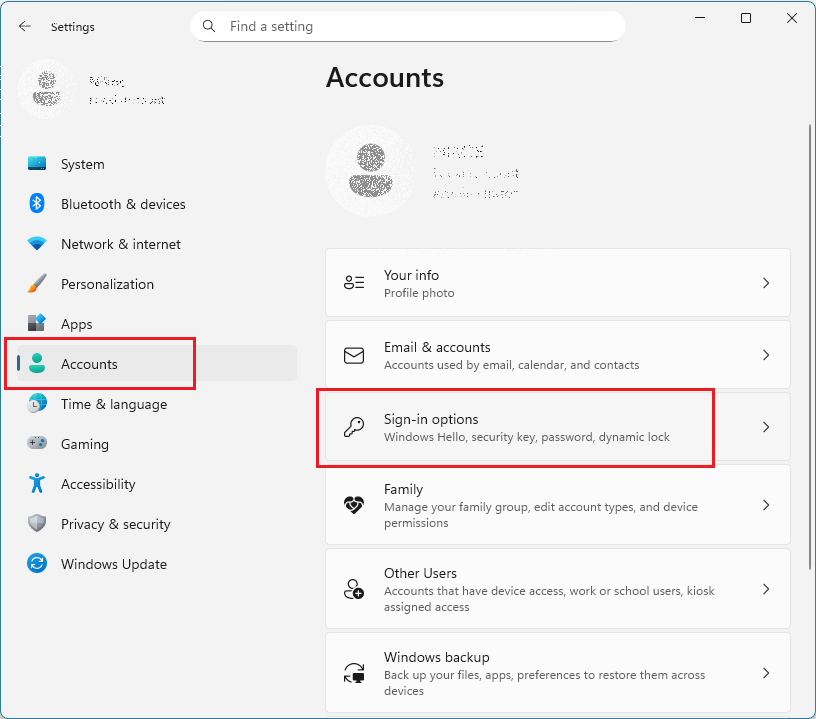Viewport: 816px width, 719px height.
Task: Click the Privacy & security shield icon
Action: pyautogui.click(x=37, y=524)
